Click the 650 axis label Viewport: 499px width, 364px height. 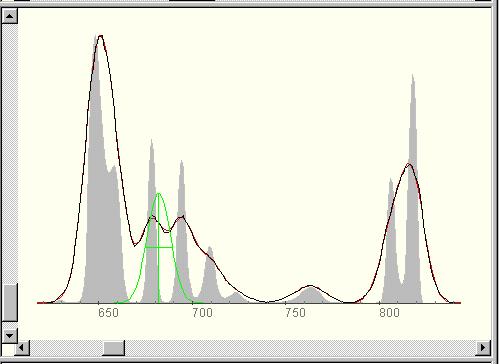[108, 313]
